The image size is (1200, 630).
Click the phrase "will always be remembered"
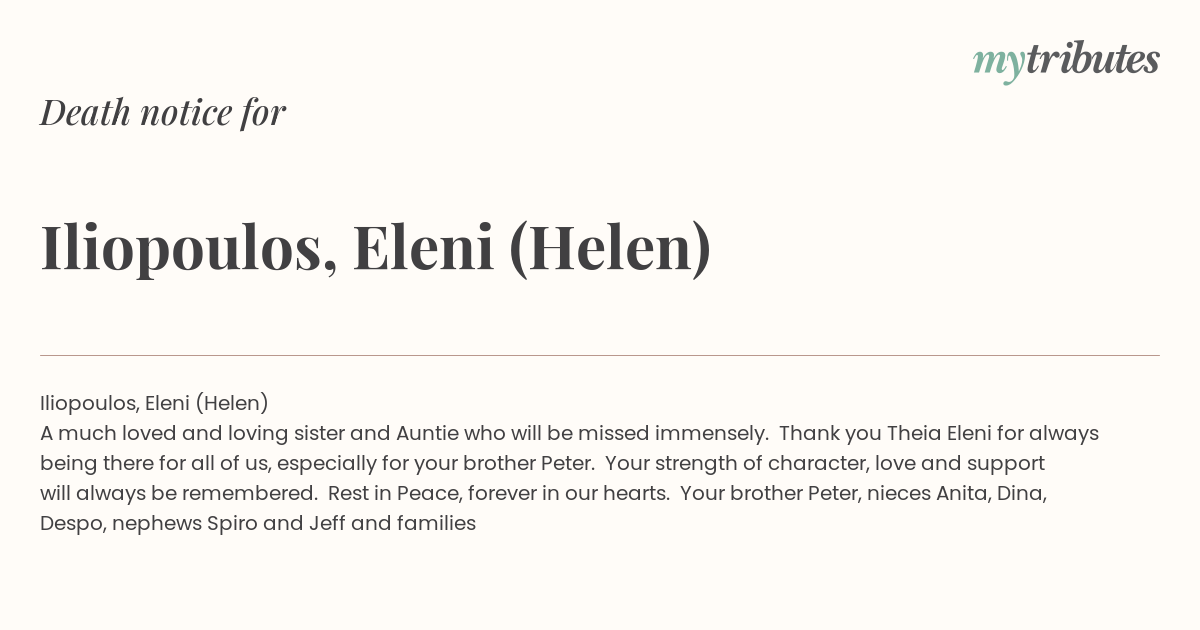click(x=175, y=493)
